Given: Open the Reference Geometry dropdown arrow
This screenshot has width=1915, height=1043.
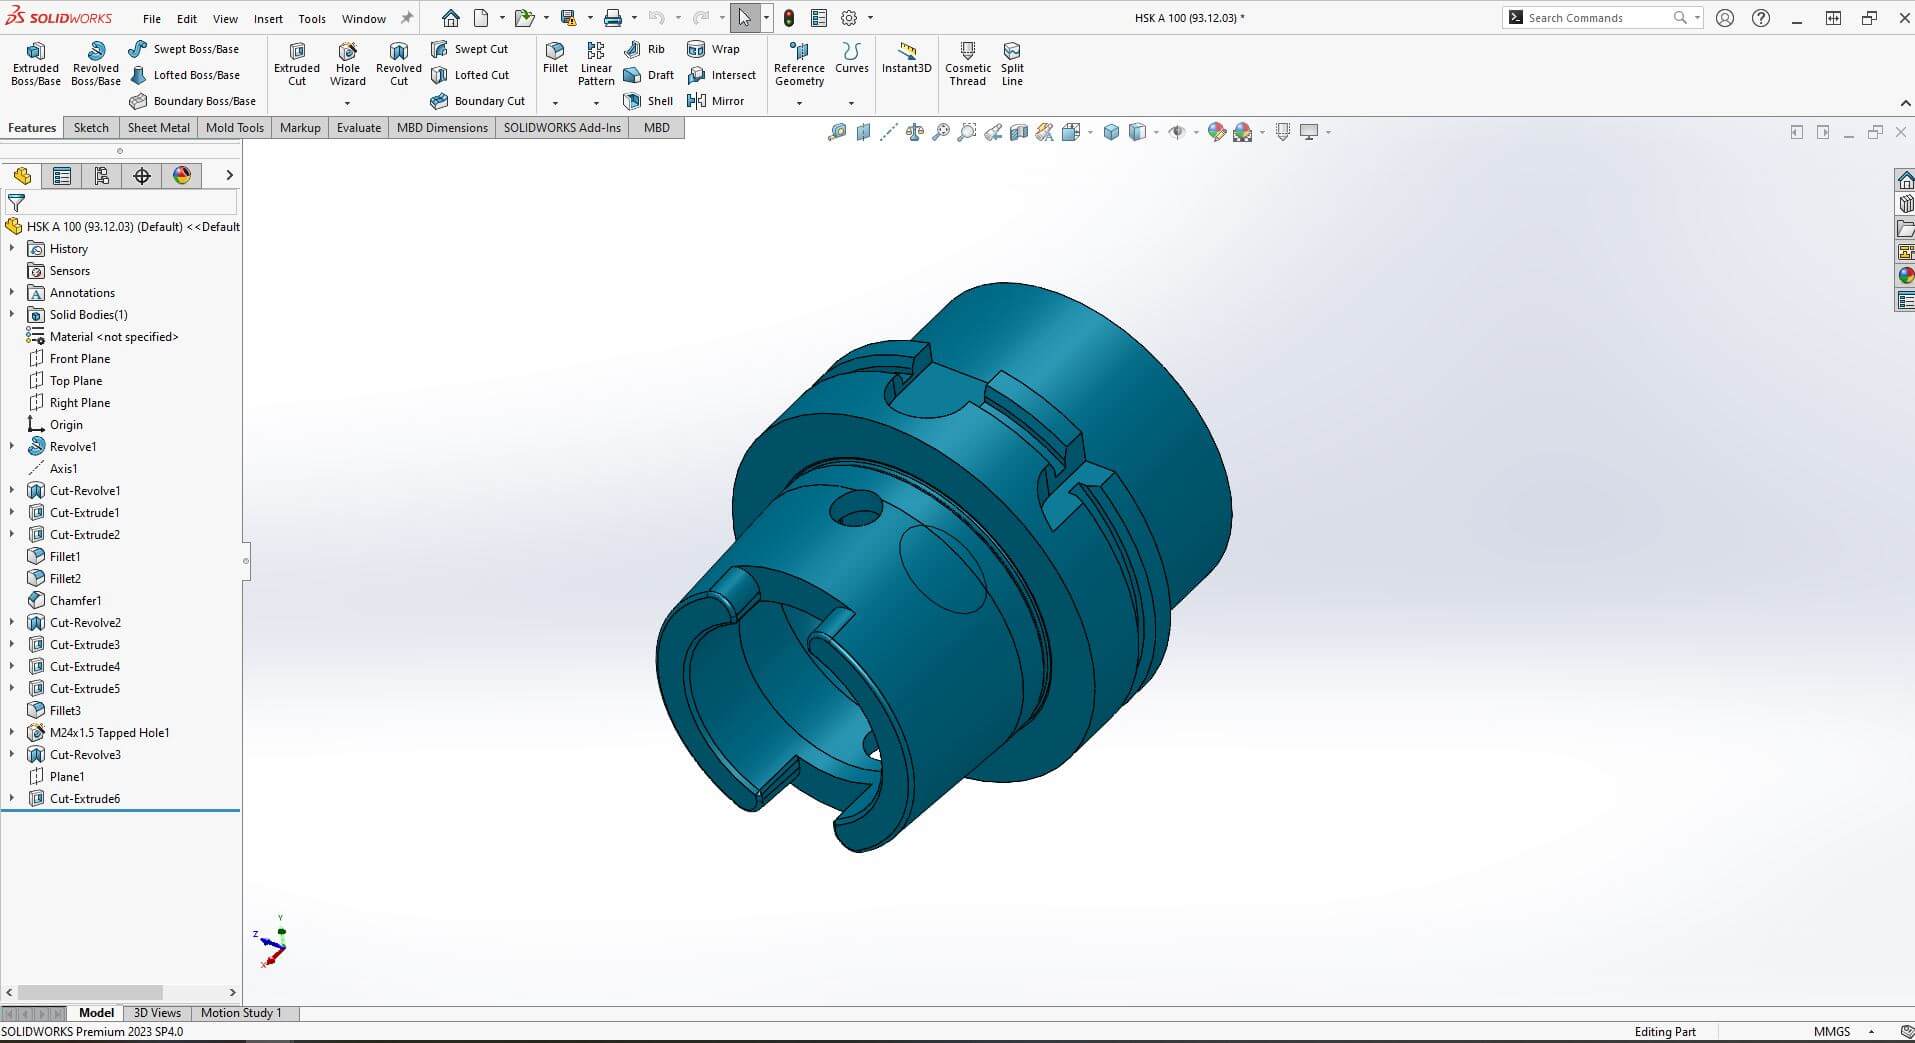Looking at the screenshot, I should 799,103.
